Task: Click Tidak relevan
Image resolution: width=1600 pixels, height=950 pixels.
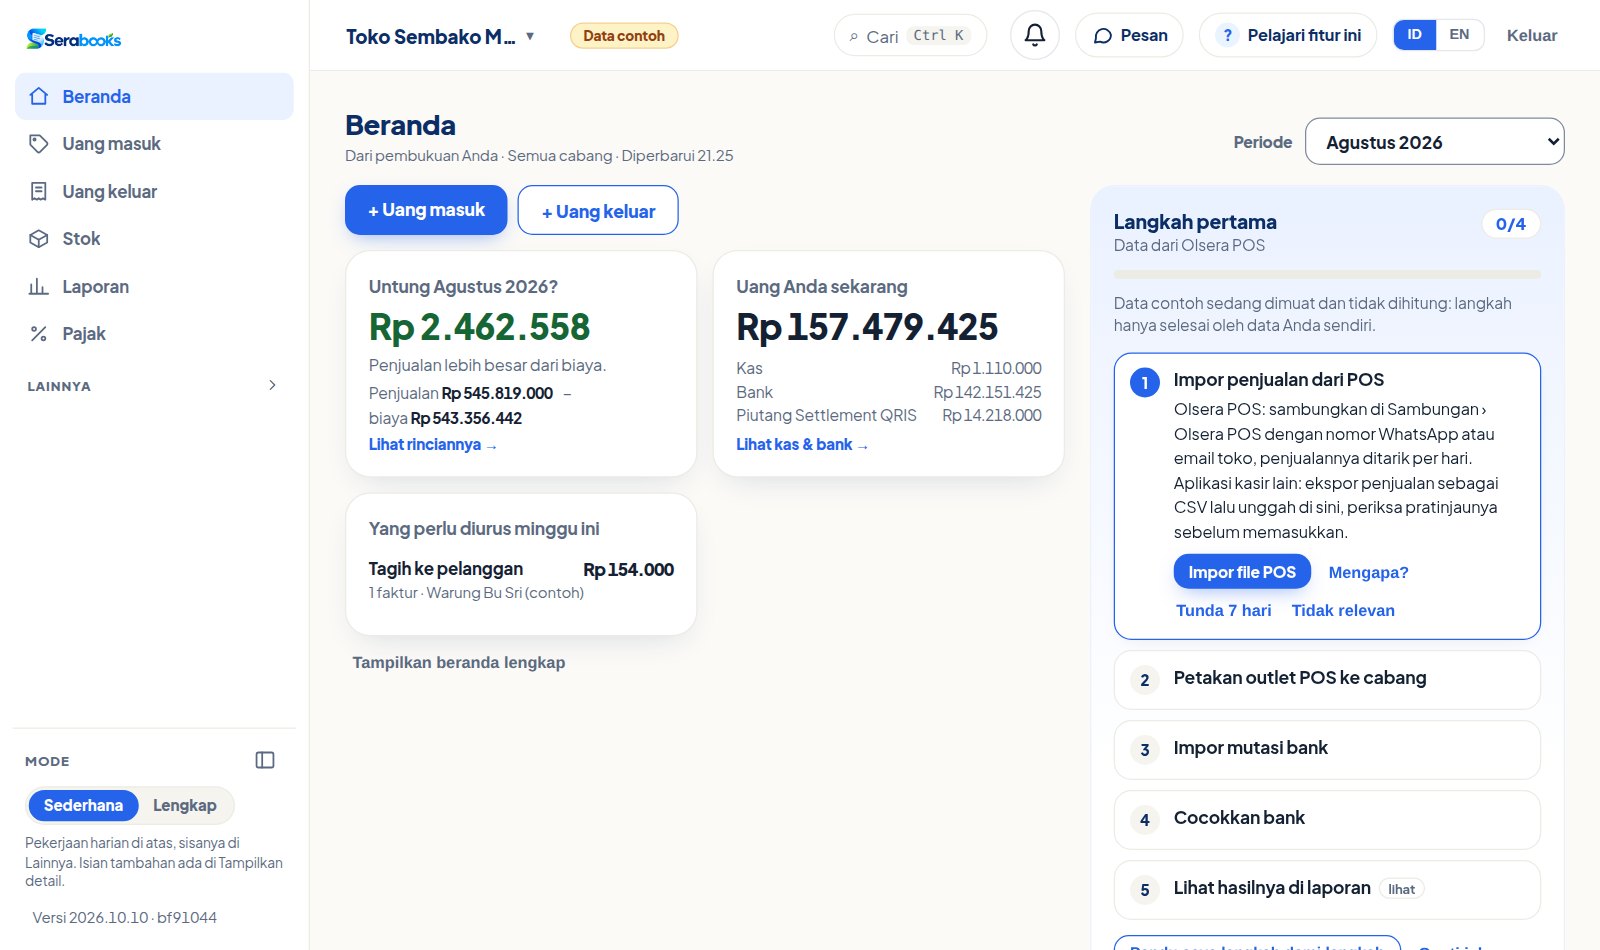Action: pos(1343,610)
